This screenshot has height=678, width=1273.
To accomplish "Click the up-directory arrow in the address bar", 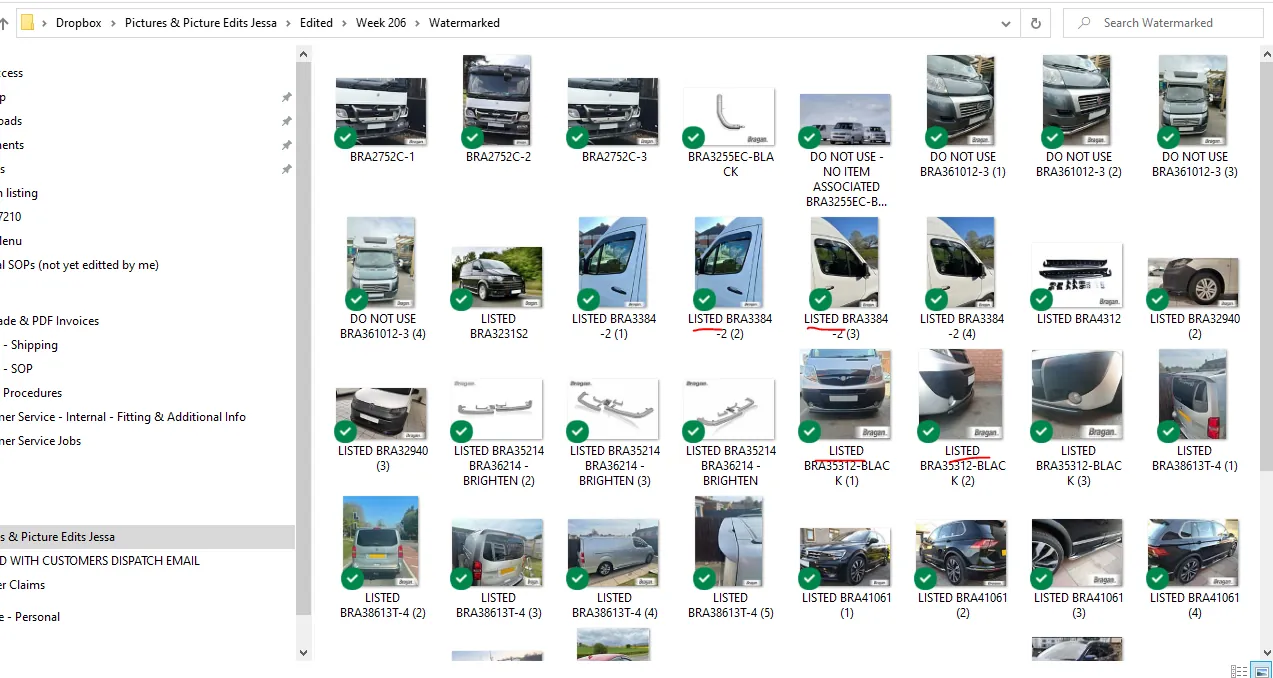I will (x=4, y=22).
